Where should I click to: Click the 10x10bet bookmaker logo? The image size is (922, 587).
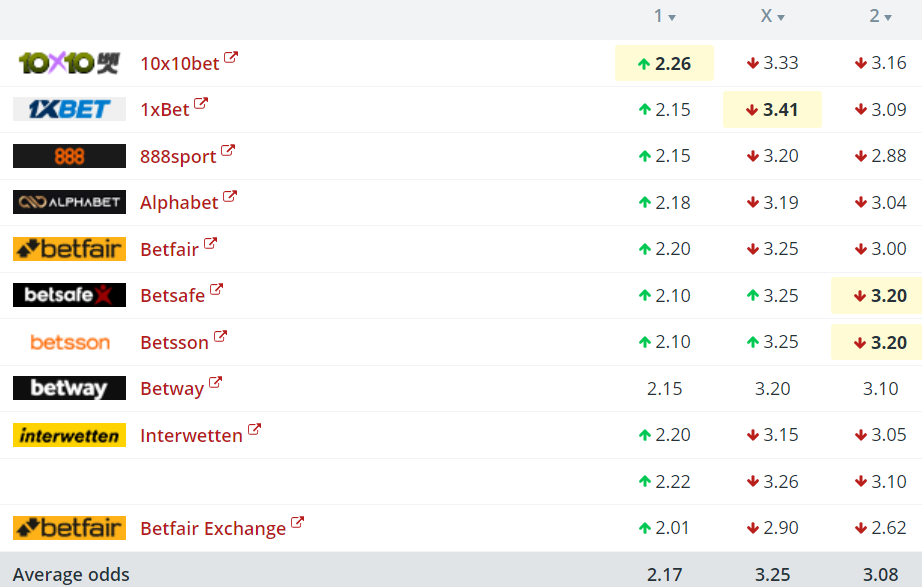(69, 63)
